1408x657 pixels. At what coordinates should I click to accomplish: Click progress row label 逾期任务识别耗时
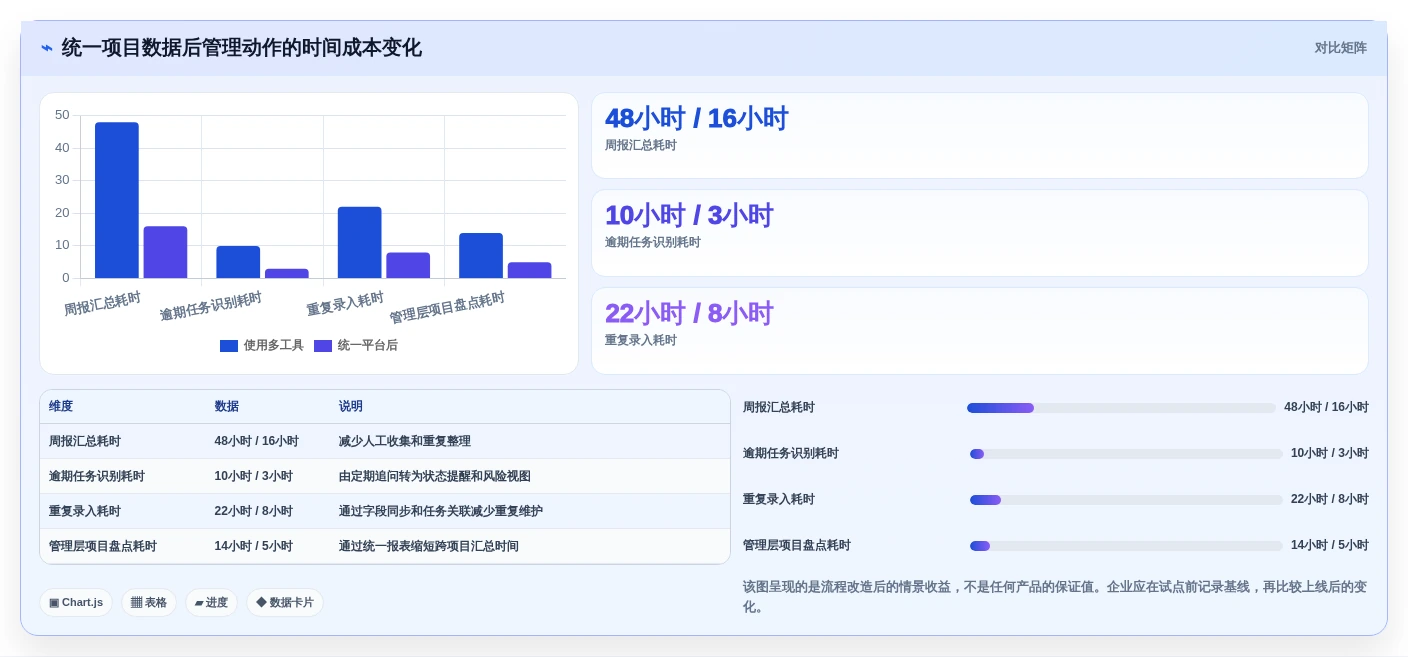790,453
